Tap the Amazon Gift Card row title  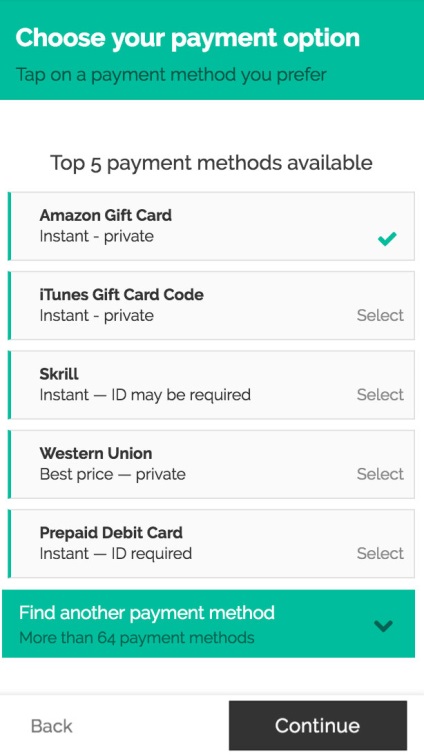(105, 215)
